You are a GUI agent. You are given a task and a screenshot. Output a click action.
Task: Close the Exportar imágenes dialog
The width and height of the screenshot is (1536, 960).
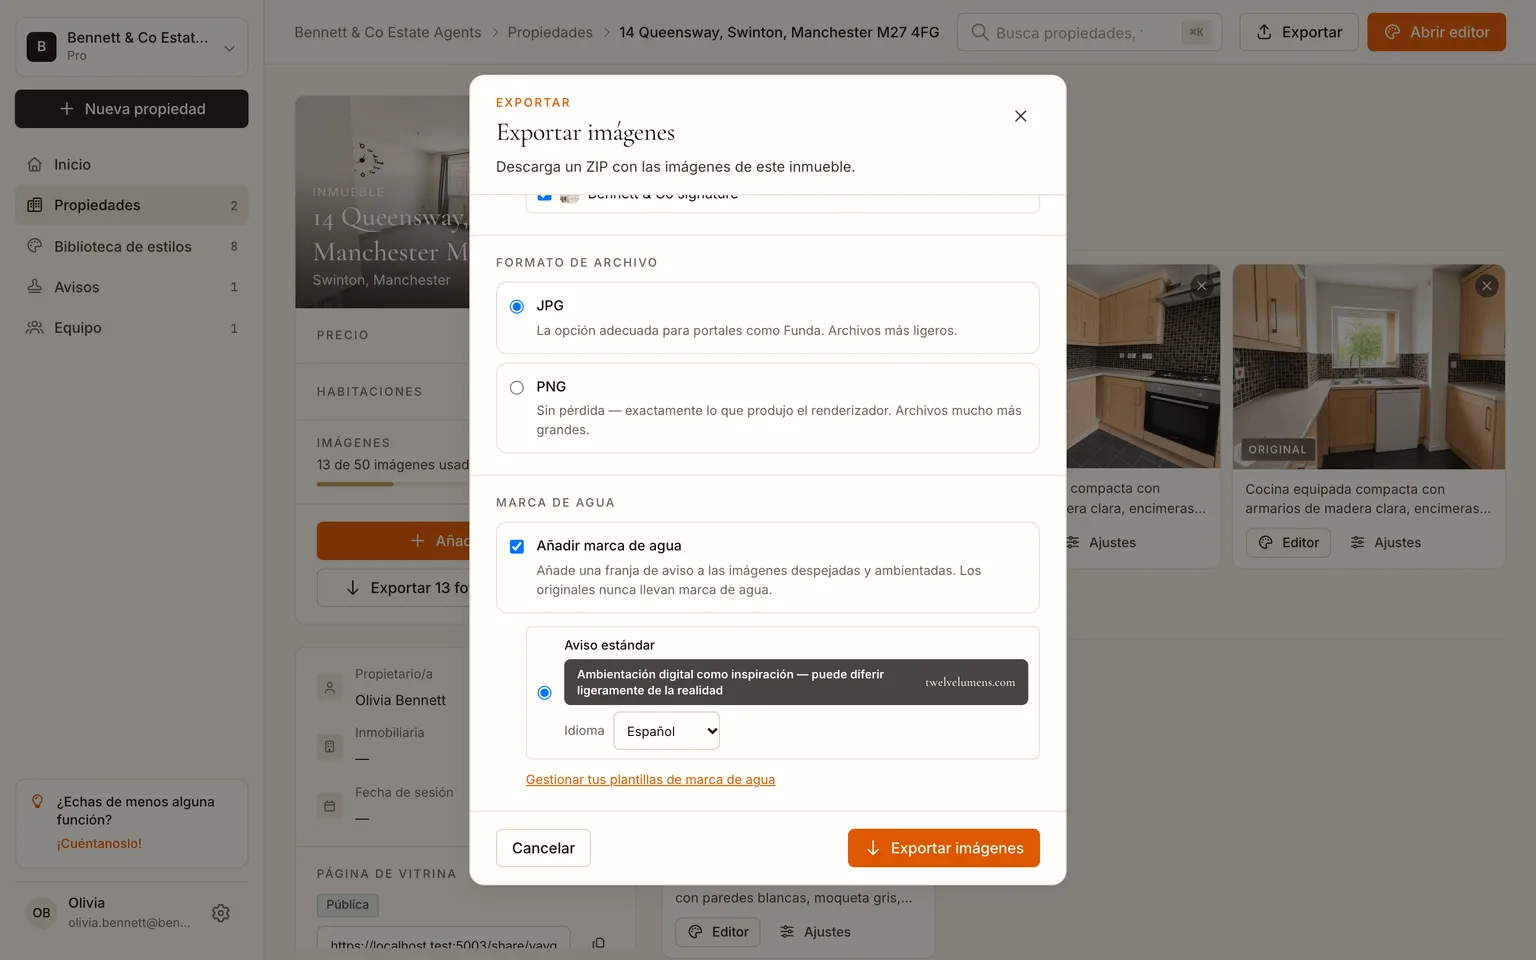tap(1020, 116)
